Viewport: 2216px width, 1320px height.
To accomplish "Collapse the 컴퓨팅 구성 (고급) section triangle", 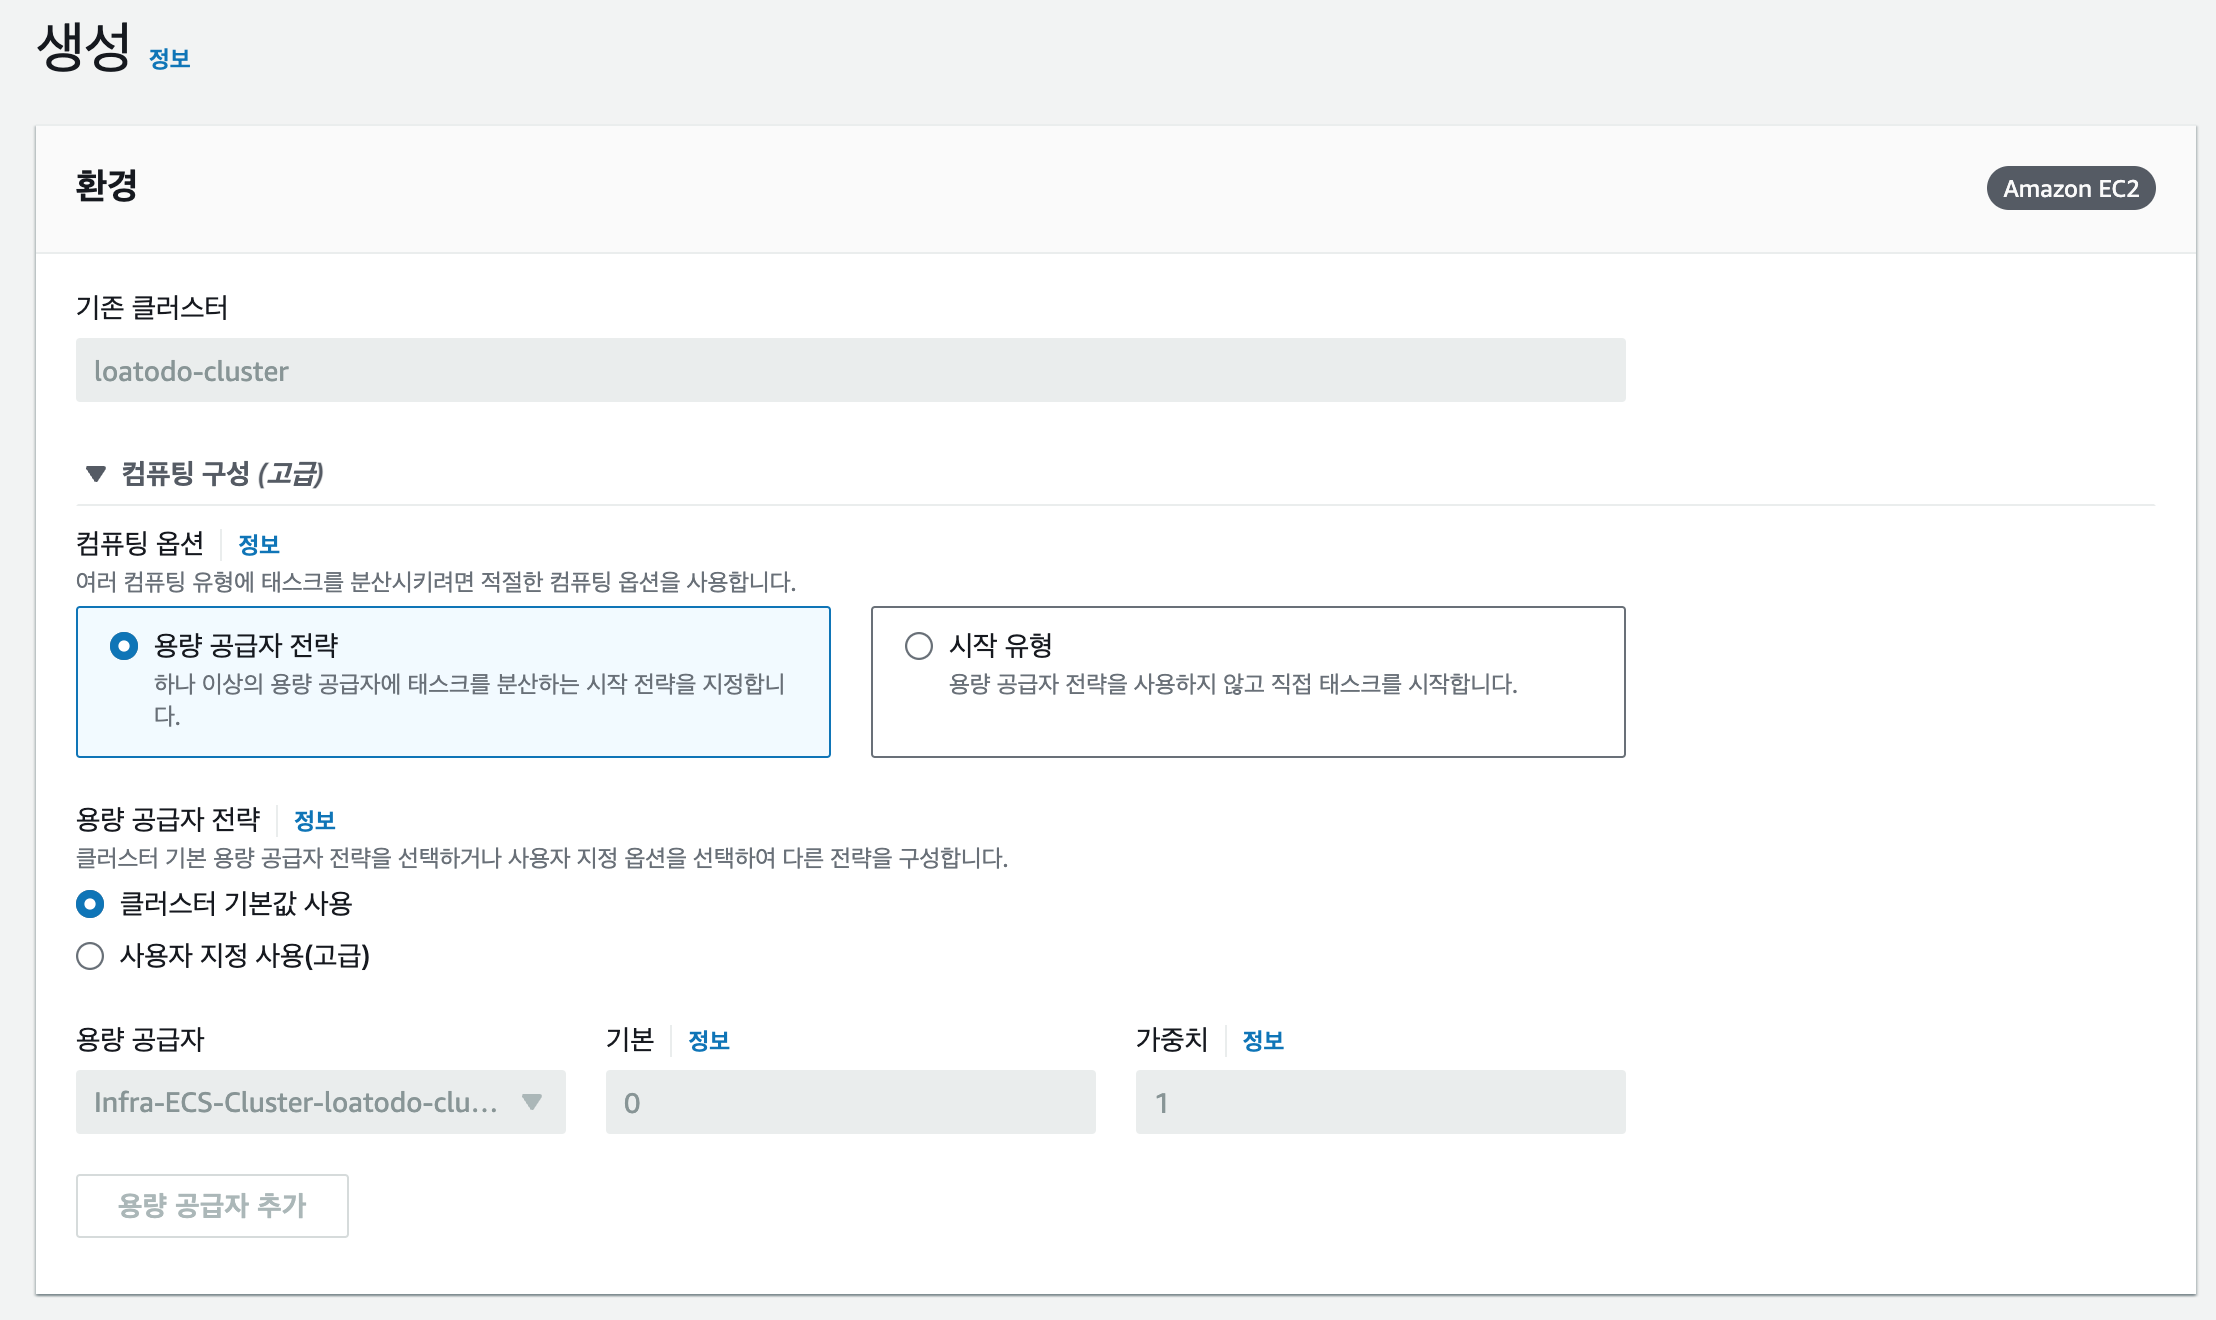I will 96,474.
